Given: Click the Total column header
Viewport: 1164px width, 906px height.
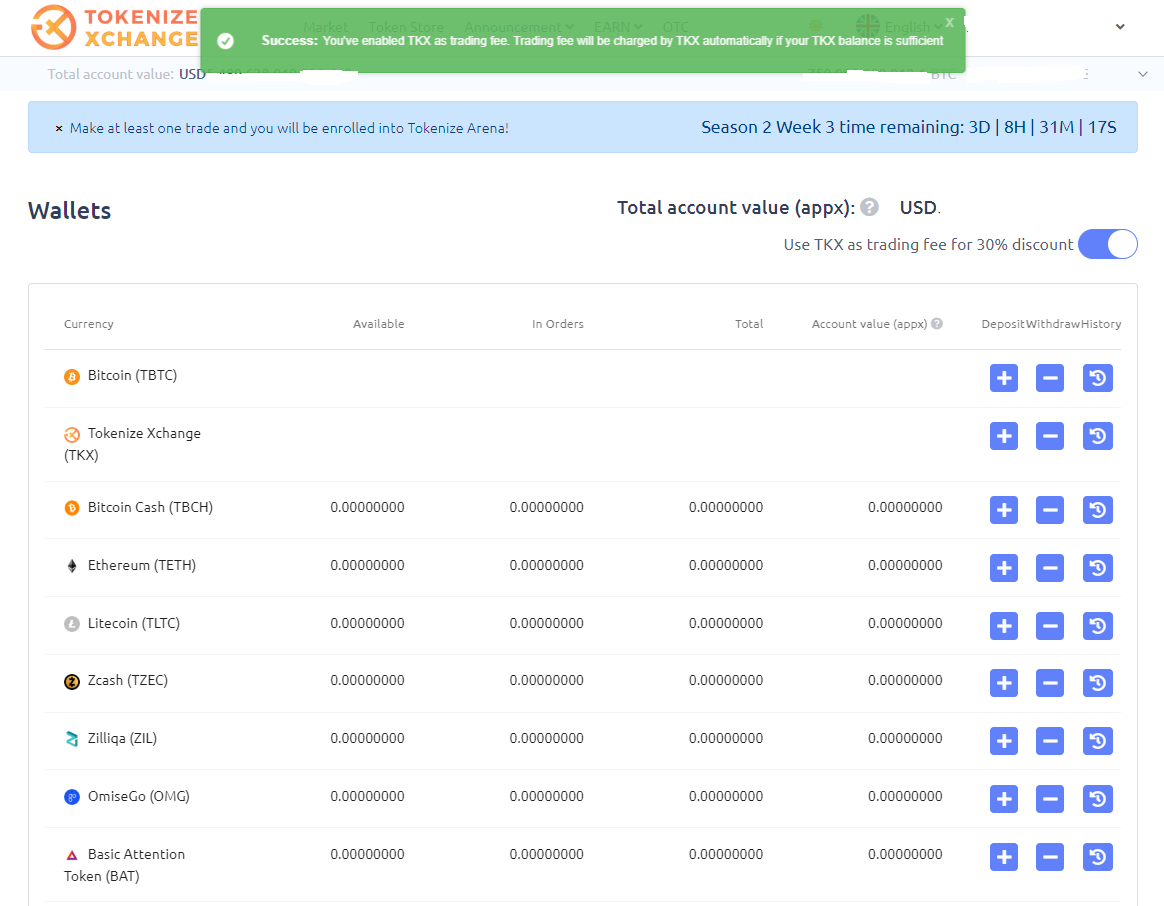Looking at the screenshot, I should coord(749,324).
